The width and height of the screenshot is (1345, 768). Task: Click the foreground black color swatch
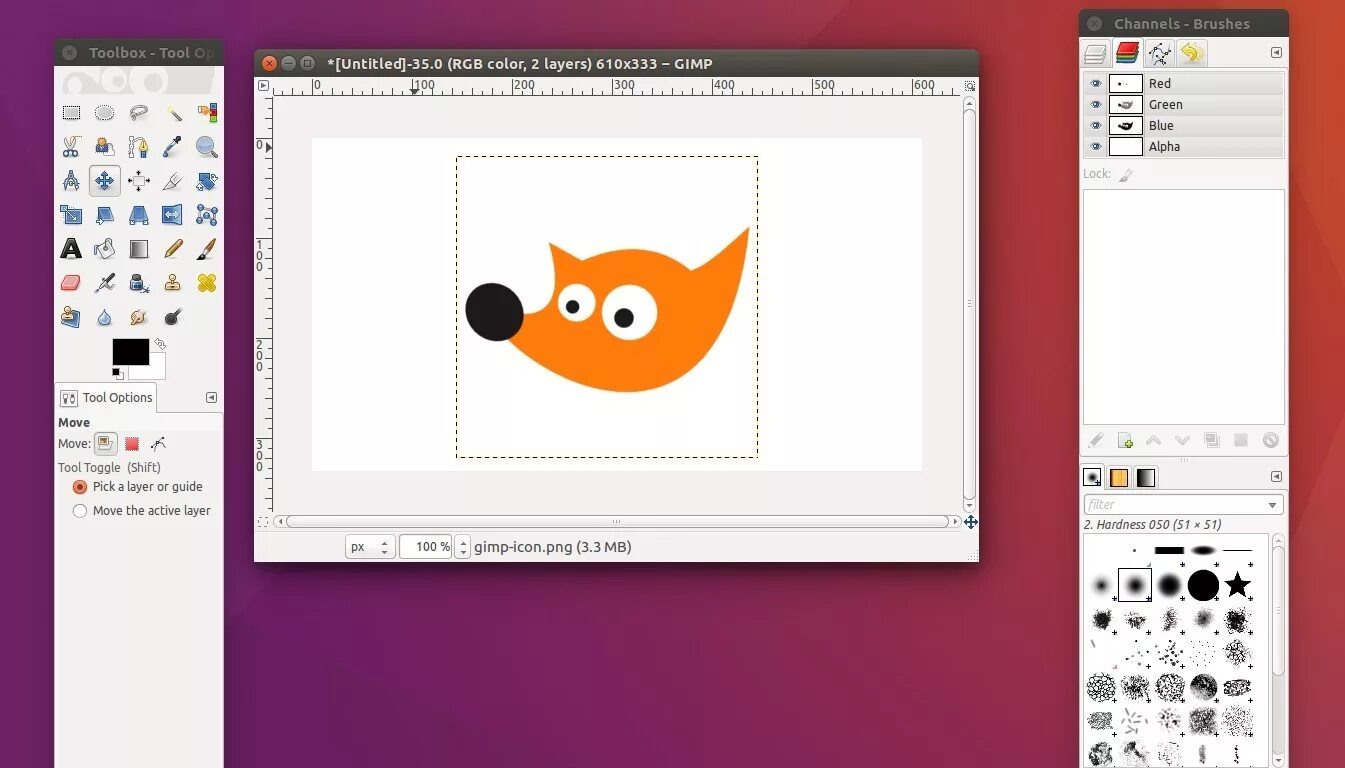[130, 352]
